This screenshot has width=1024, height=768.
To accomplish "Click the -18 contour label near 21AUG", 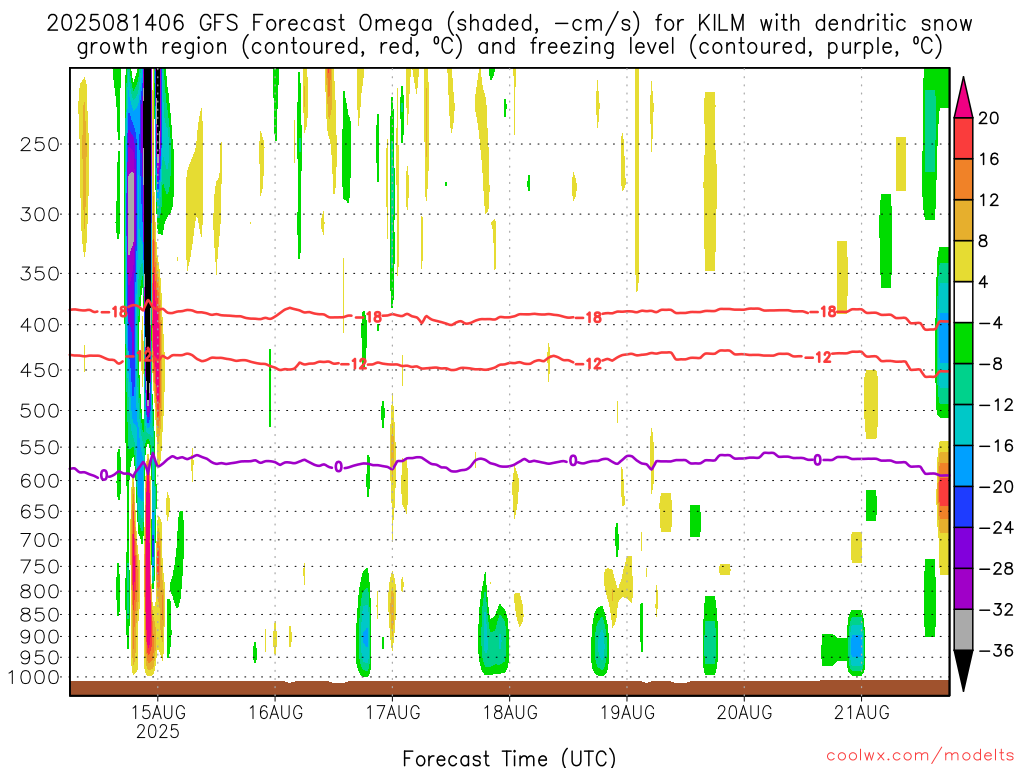I will tap(824, 312).
